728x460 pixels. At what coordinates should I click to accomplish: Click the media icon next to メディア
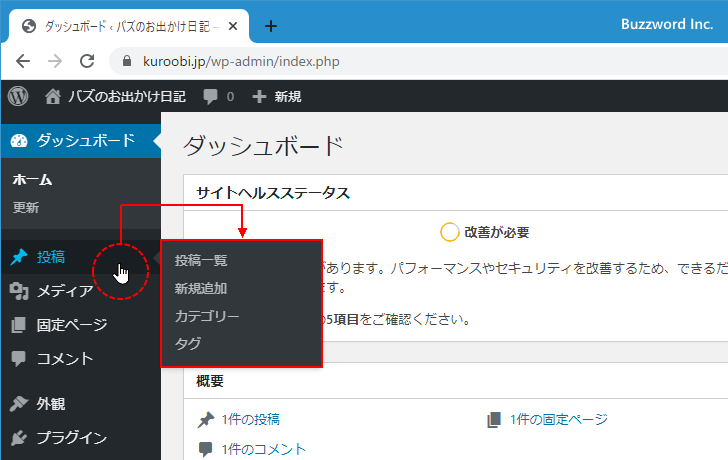[x=19, y=291]
